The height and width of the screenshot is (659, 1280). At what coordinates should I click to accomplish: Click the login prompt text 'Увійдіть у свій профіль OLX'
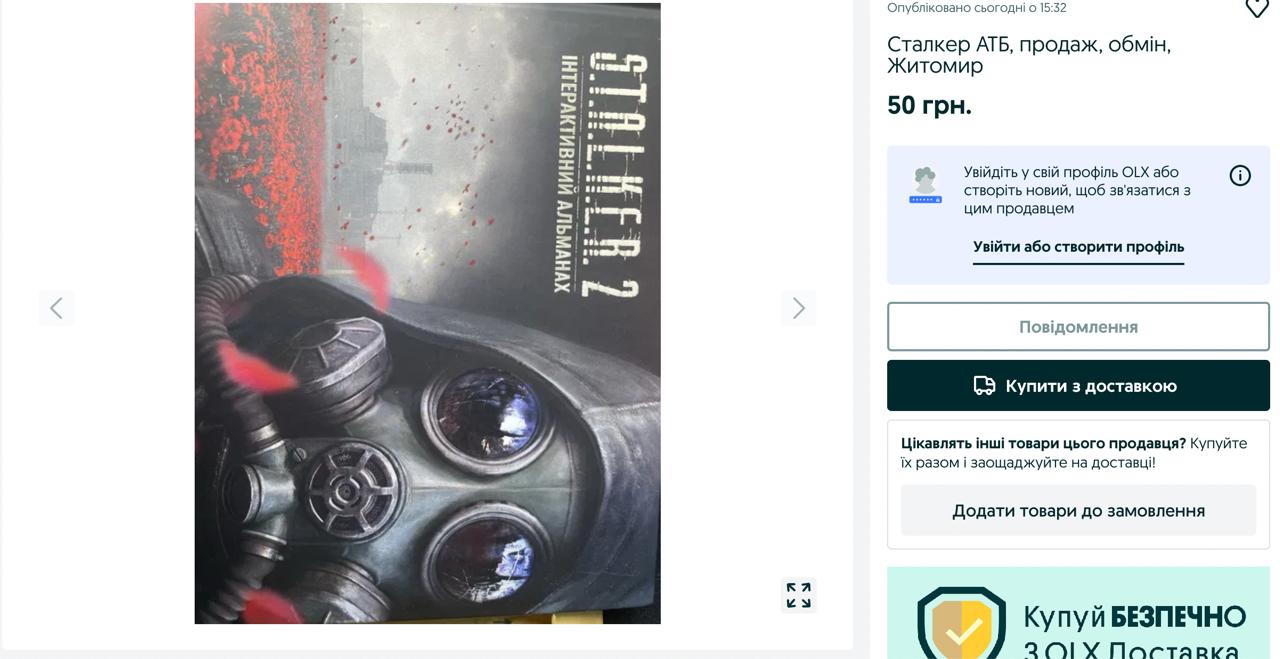click(1057, 172)
